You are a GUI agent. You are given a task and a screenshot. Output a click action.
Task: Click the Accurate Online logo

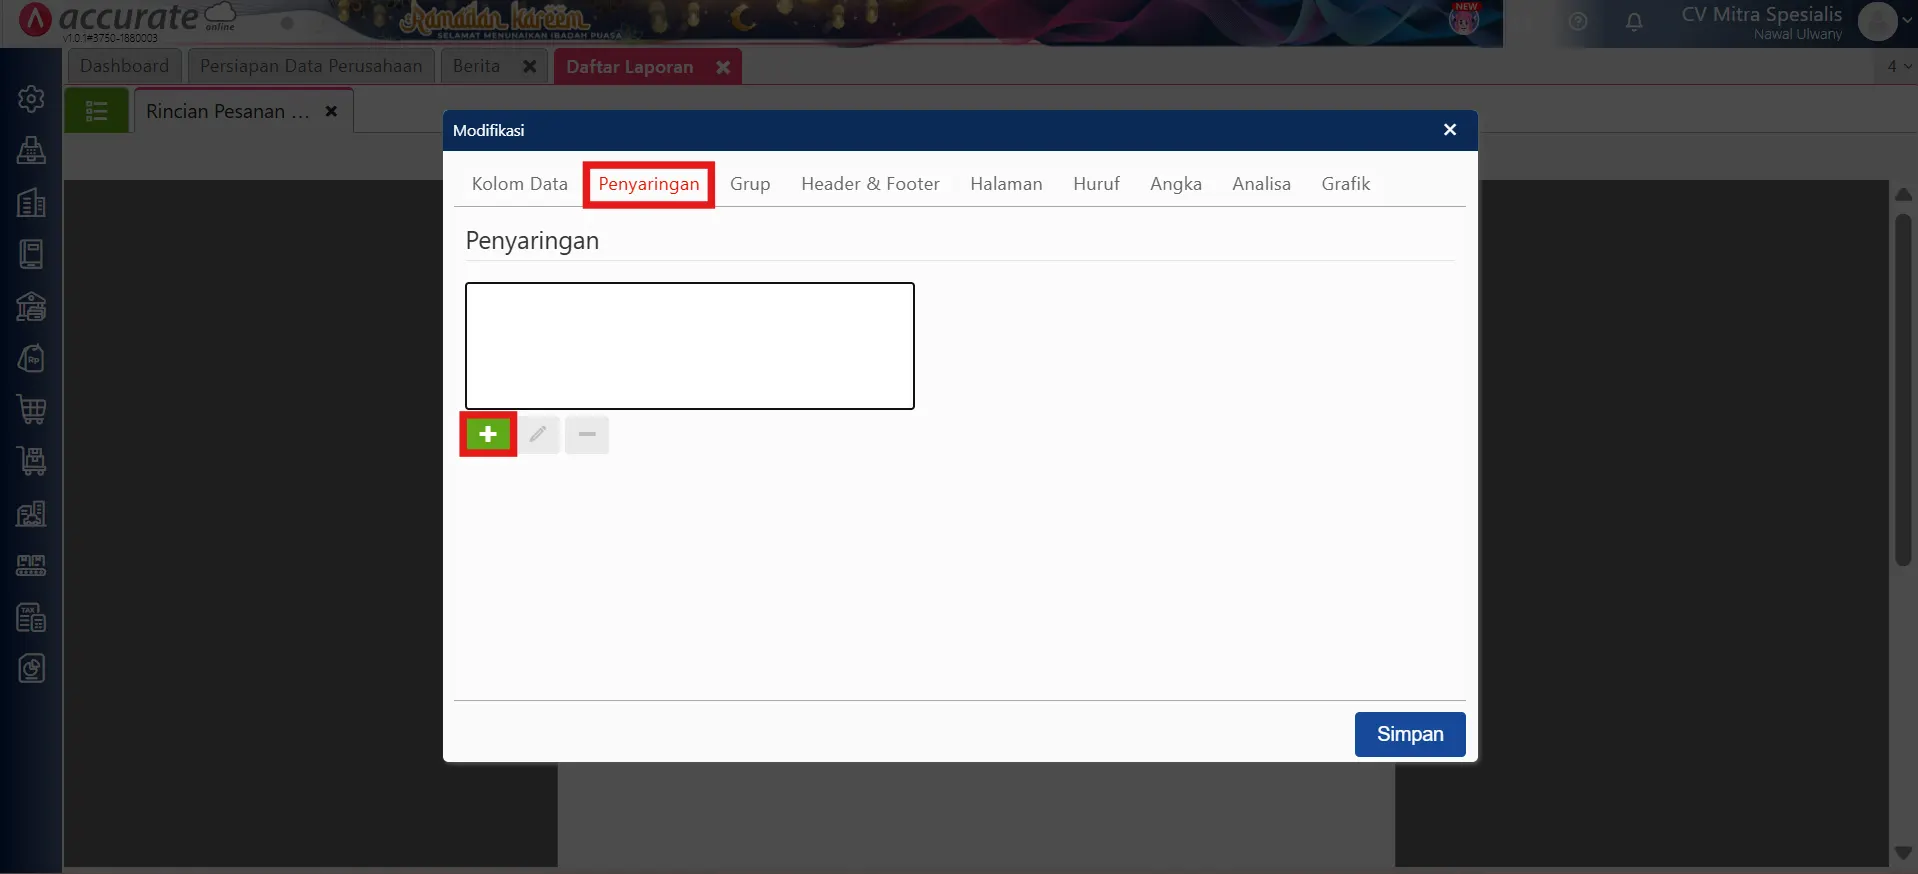[128, 20]
